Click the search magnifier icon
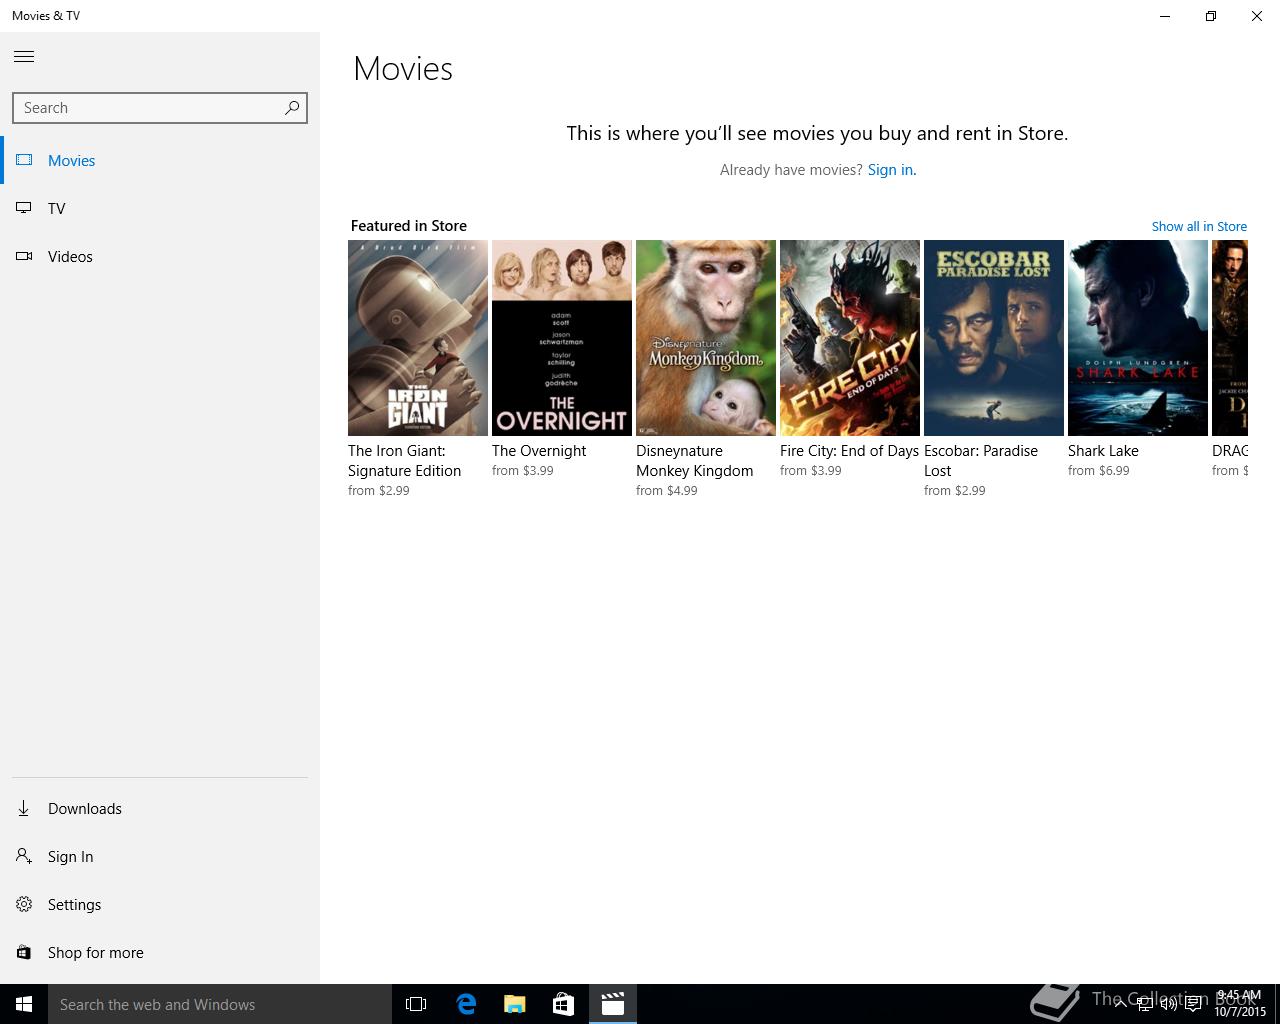Screen dimensions: 1280x1024 coord(292,108)
